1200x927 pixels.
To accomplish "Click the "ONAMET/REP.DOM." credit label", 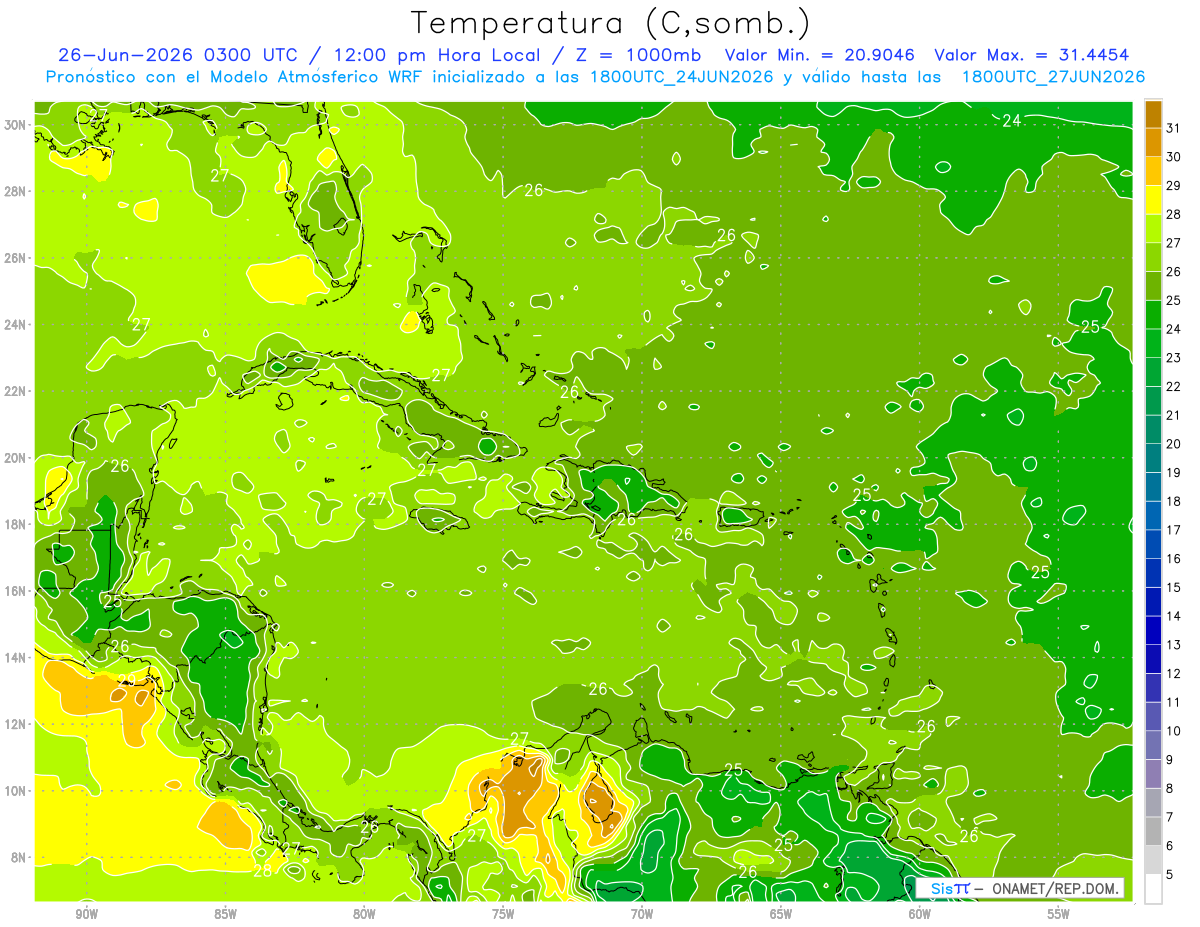I will pyautogui.click(x=1055, y=888).
